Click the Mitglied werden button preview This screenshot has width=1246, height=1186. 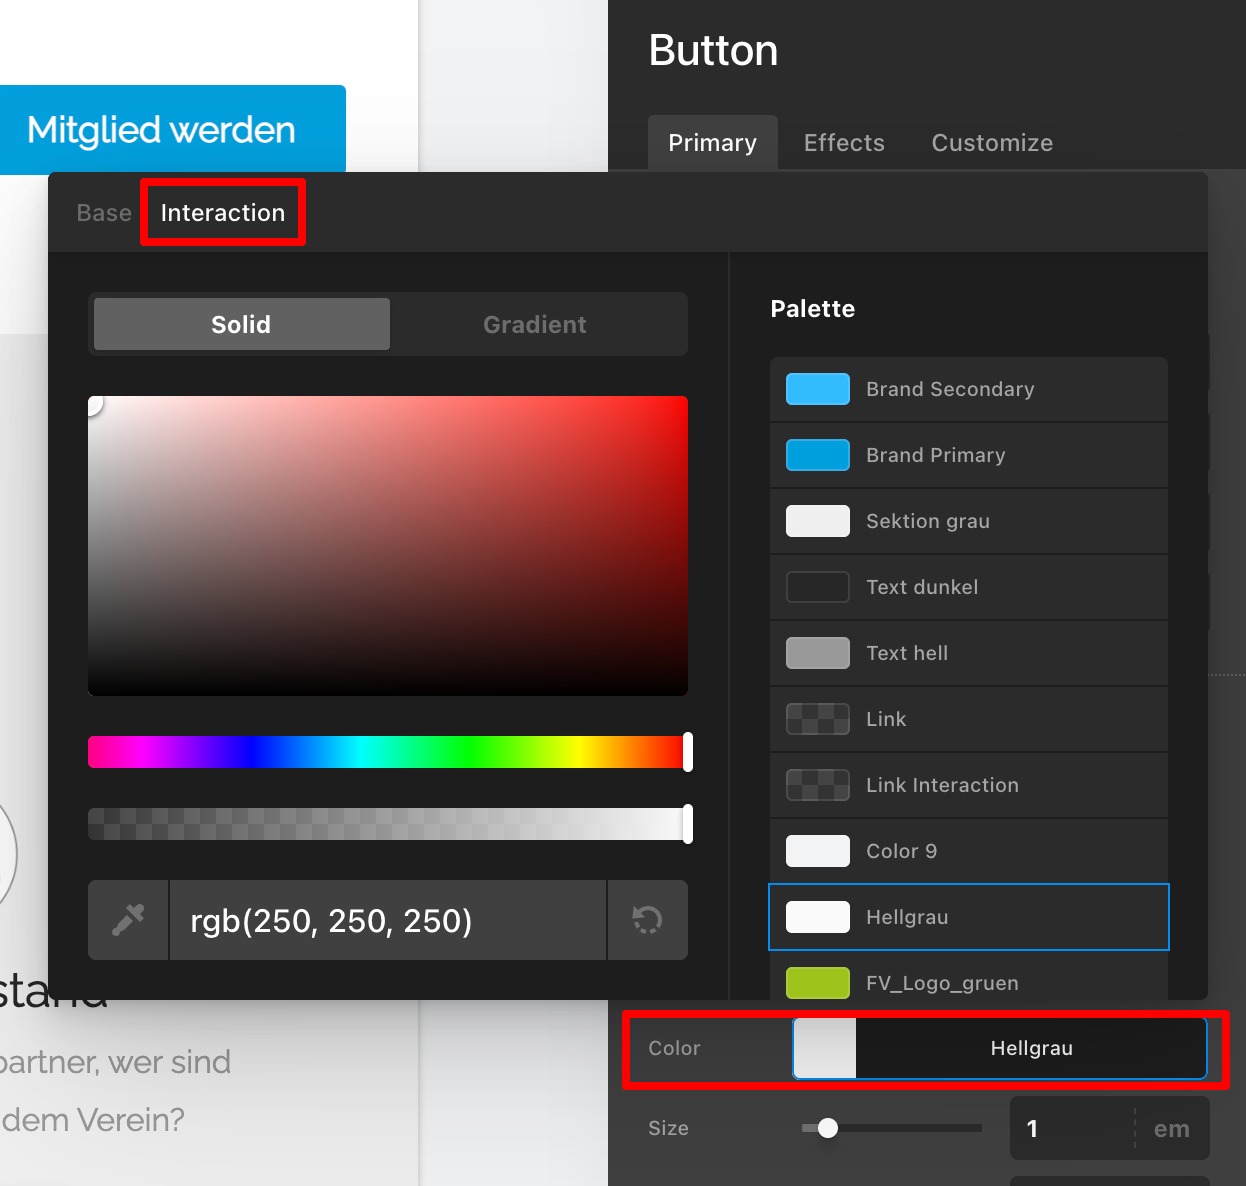[x=162, y=130]
